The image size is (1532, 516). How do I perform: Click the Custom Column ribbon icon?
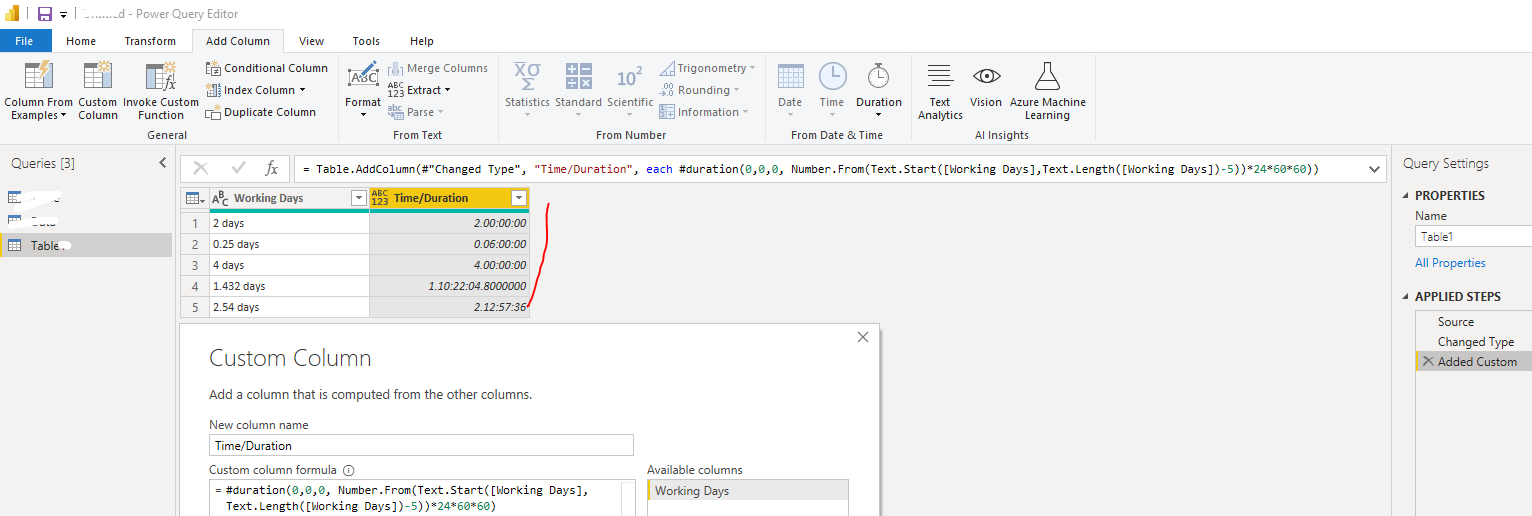point(98,91)
